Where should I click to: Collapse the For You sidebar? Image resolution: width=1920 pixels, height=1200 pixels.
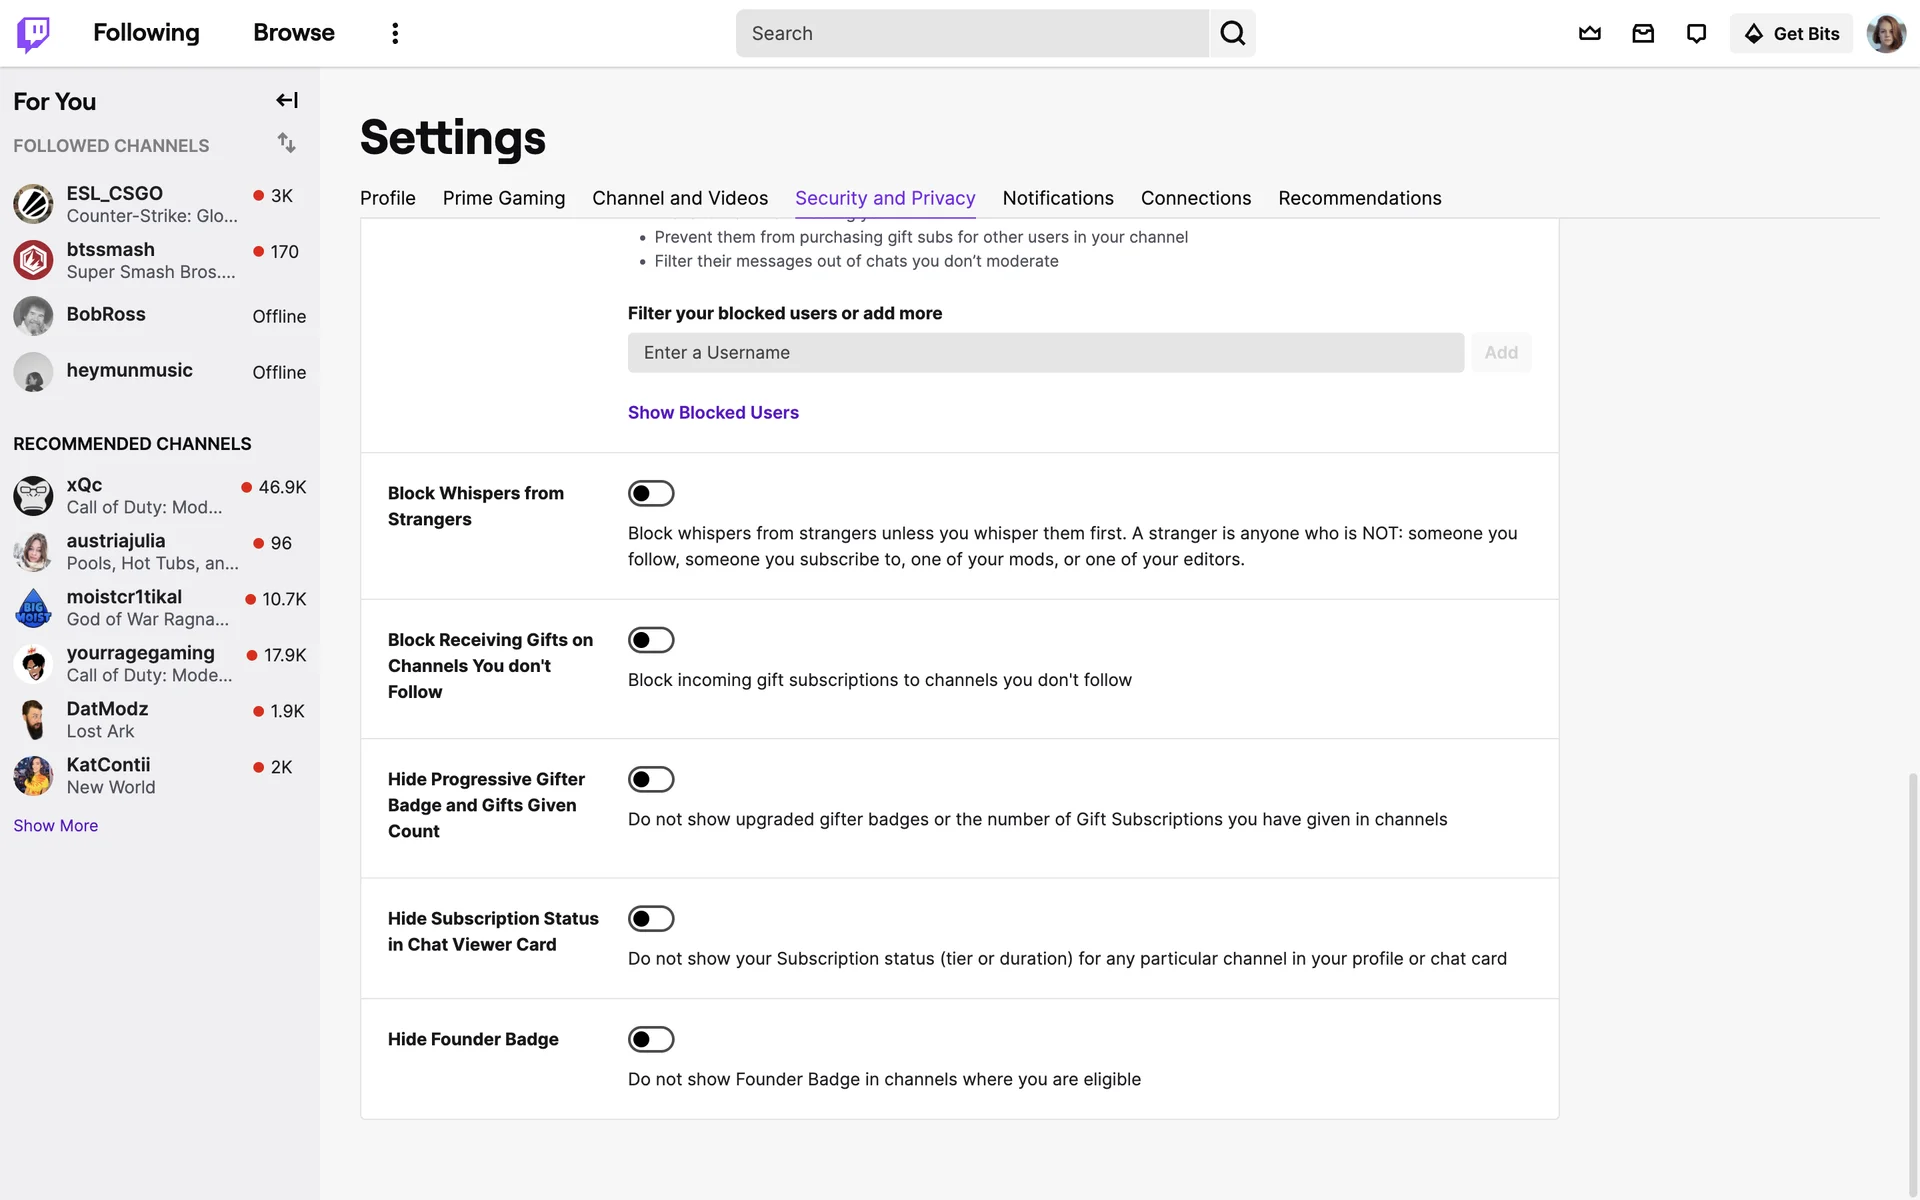(287, 100)
